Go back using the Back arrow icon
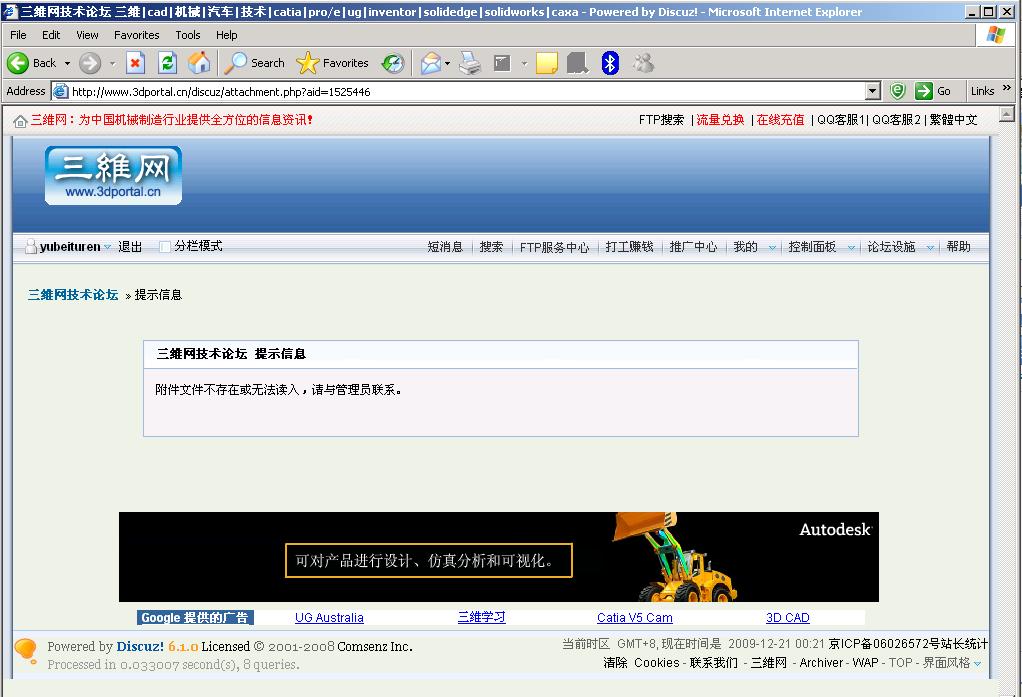 (18, 63)
